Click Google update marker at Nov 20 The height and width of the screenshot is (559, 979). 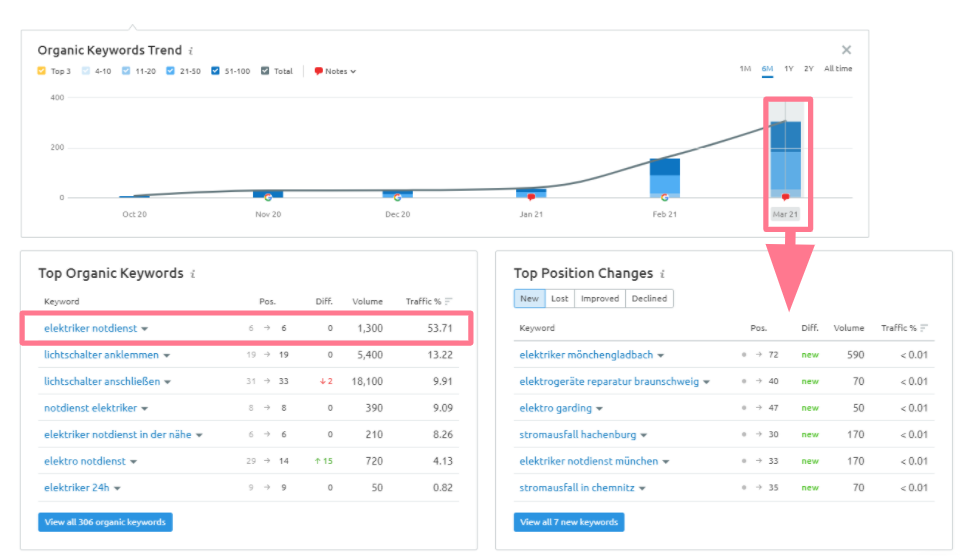pyautogui.click(x=268, y=197)
